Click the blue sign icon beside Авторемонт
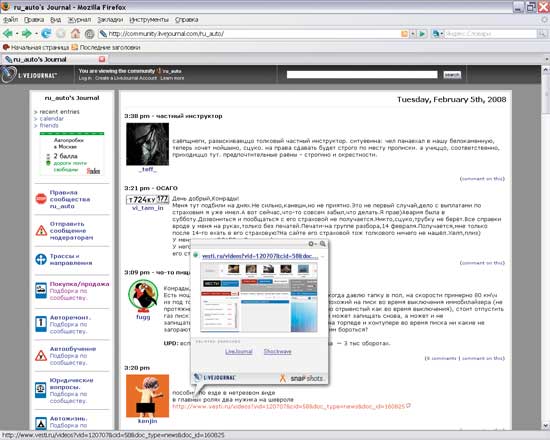 pyautogui.click(x=41, y=324)
